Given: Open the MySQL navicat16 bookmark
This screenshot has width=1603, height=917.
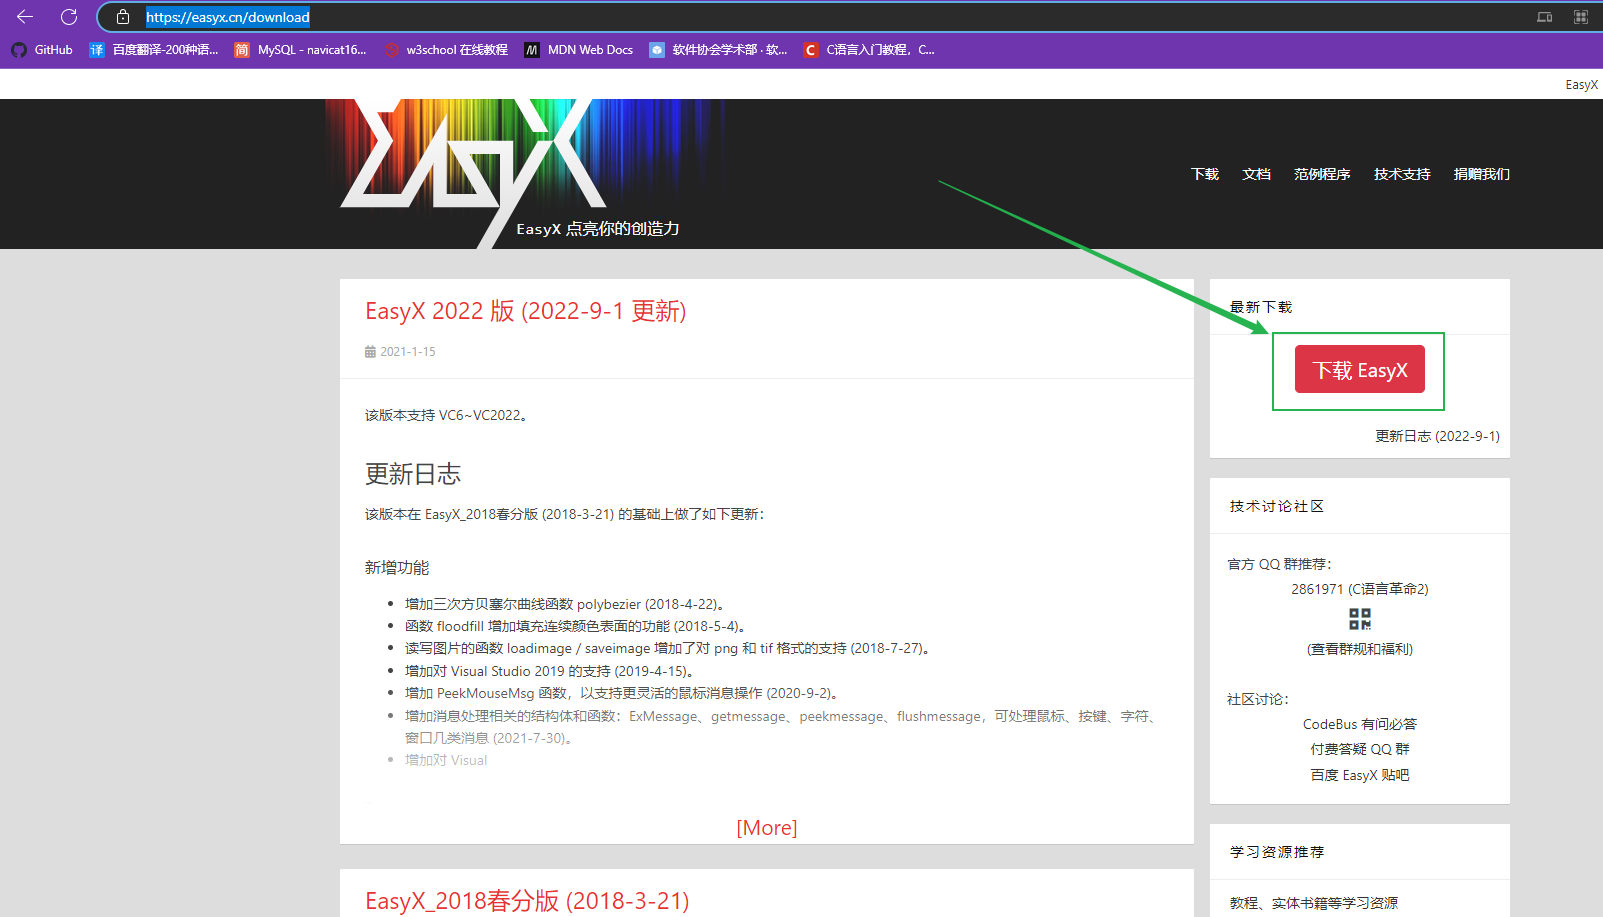Looking at the screenshot, I should click(x=300, y=50).
